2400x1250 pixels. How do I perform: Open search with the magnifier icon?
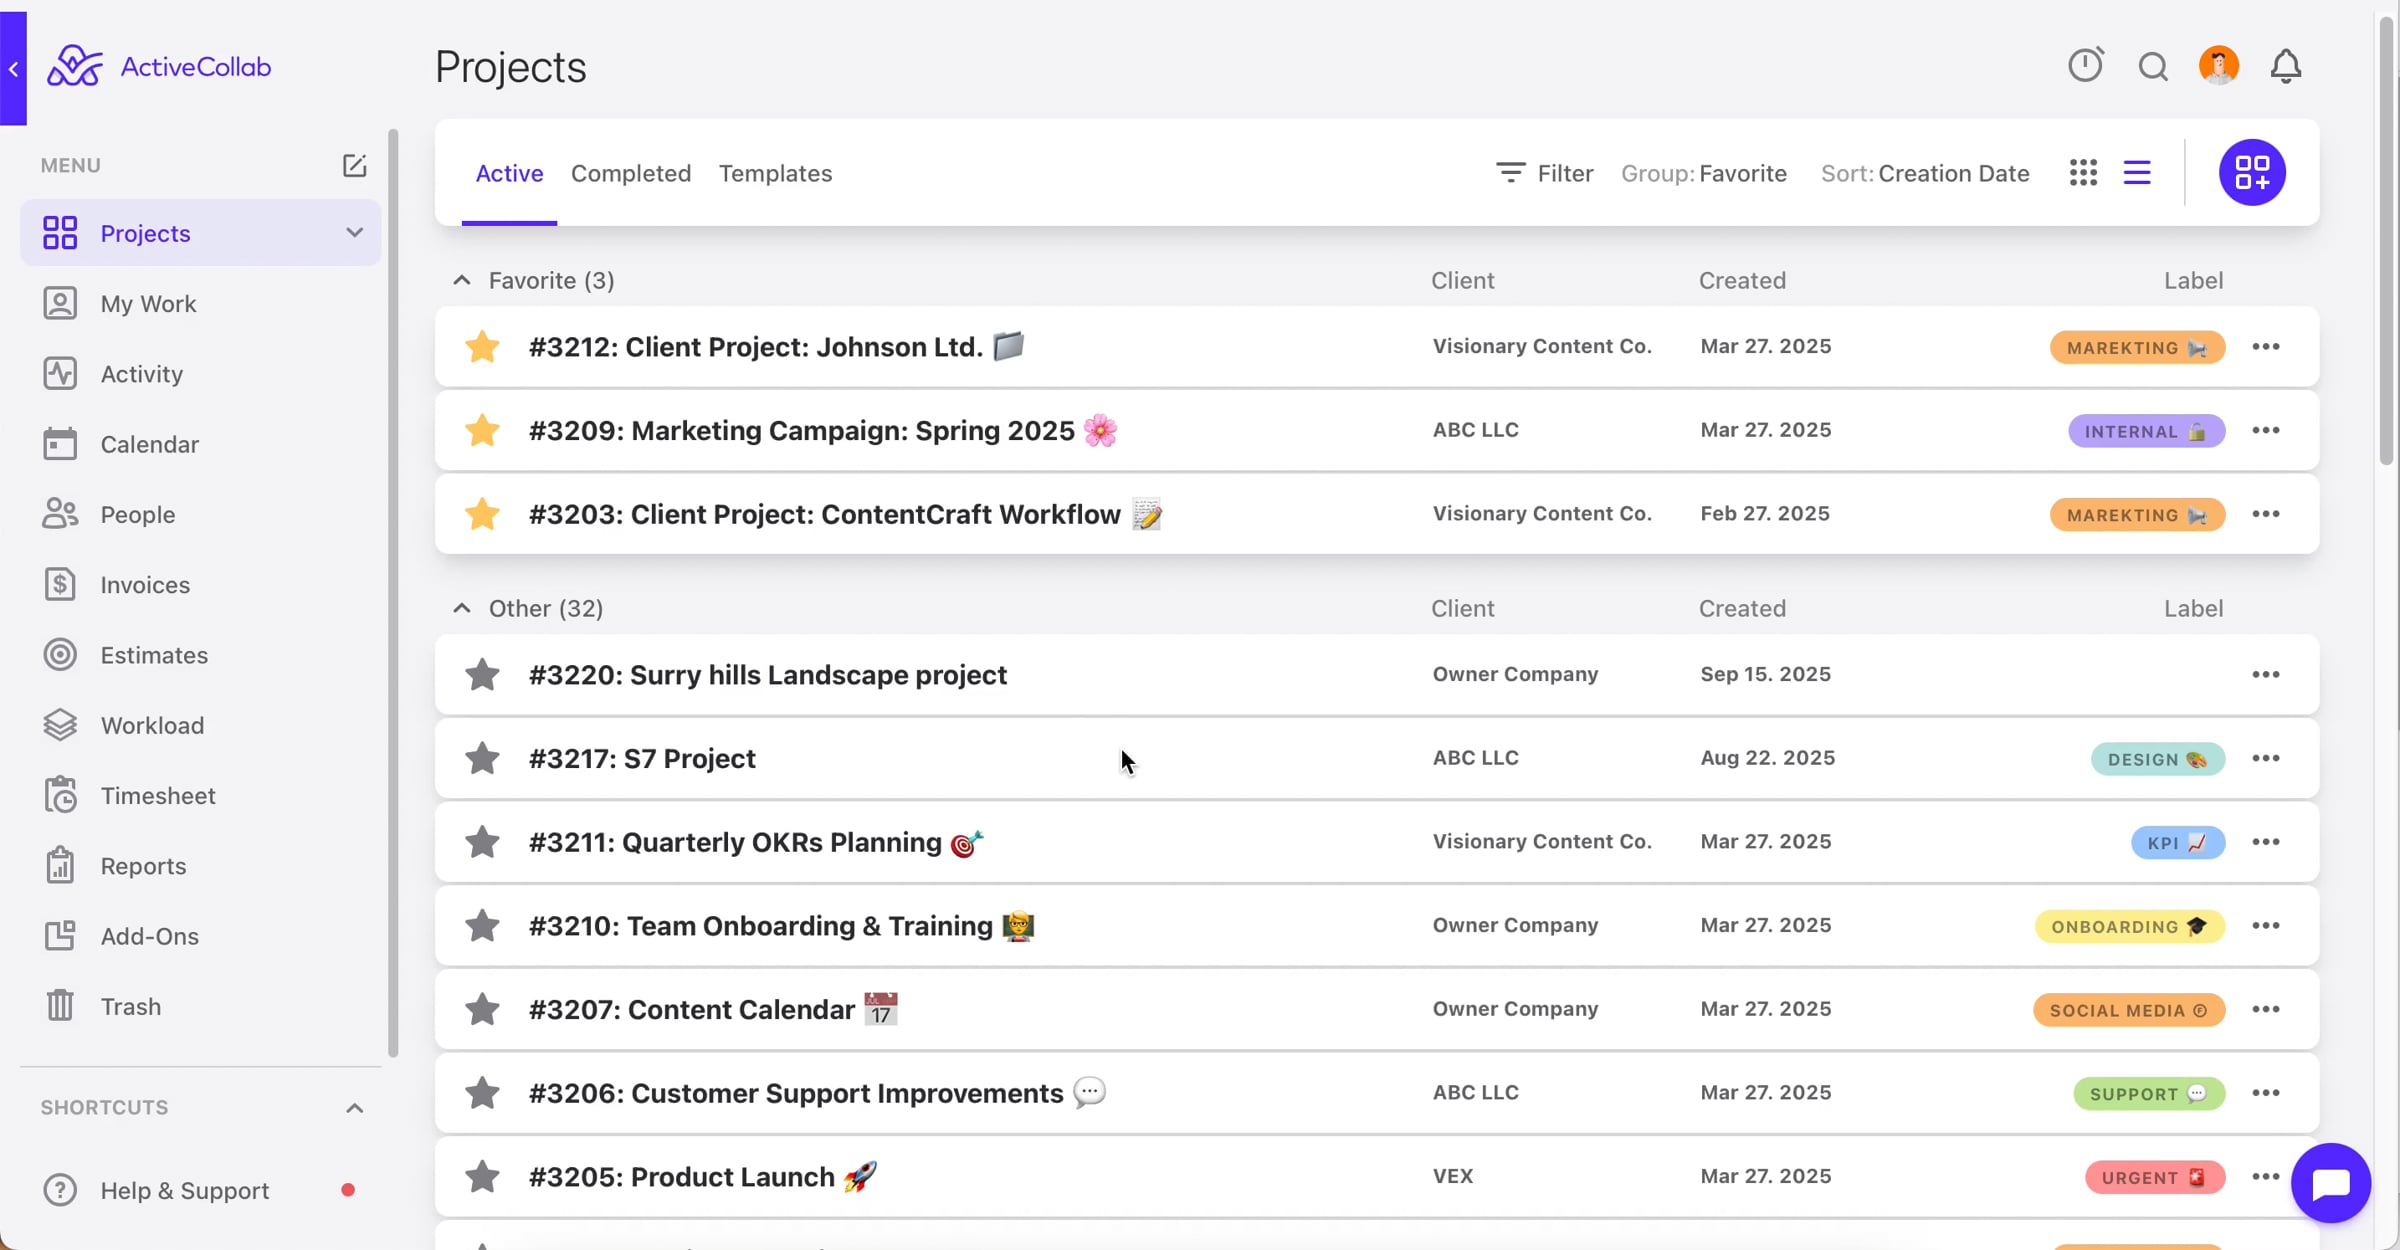[2153, 67]
